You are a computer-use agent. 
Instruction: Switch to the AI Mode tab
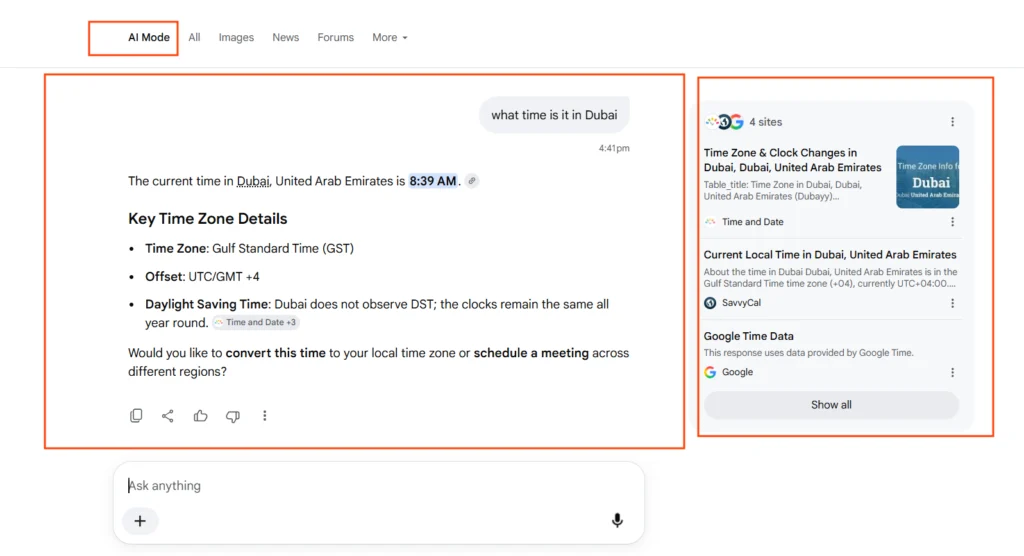pyautogui.click(x=148, y=37)
